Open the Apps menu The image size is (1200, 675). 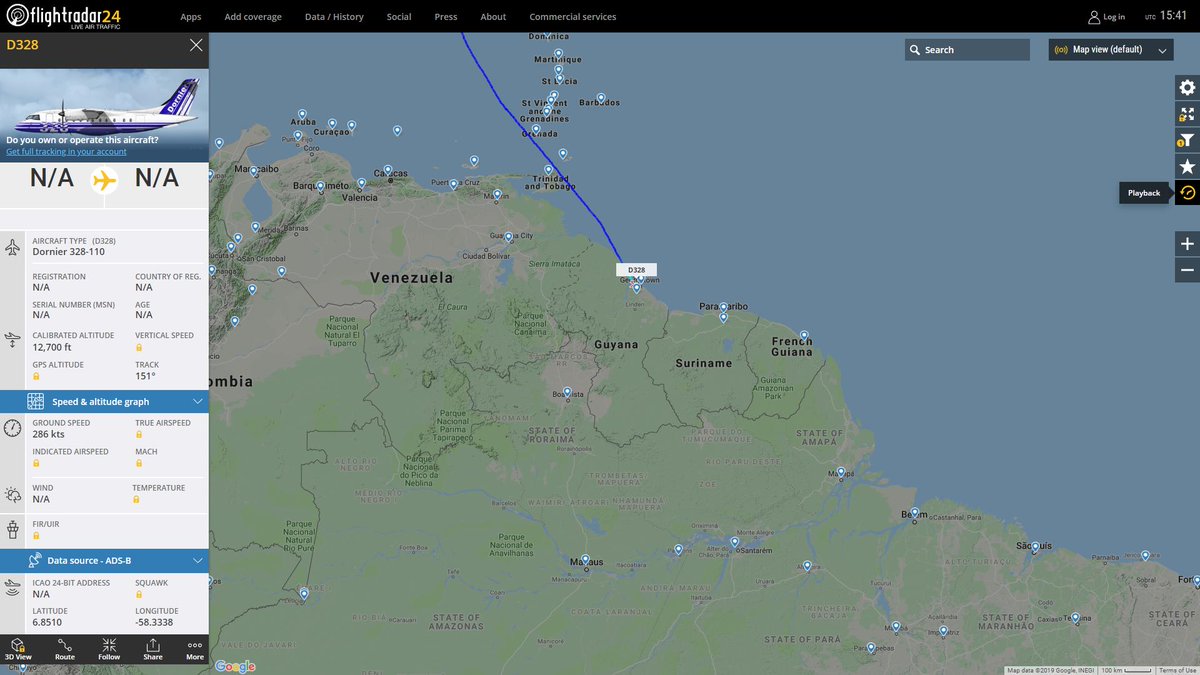(191, 17)
